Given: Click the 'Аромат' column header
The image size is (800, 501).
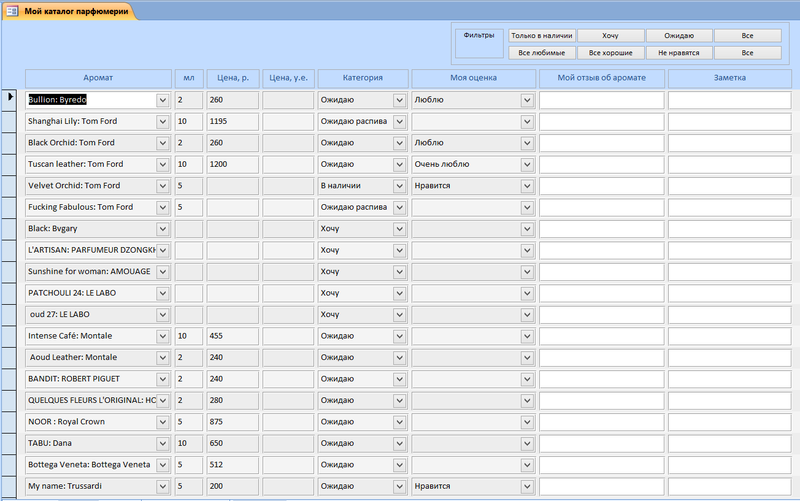Looking at the screenshot, I should [x=98, y=78].
